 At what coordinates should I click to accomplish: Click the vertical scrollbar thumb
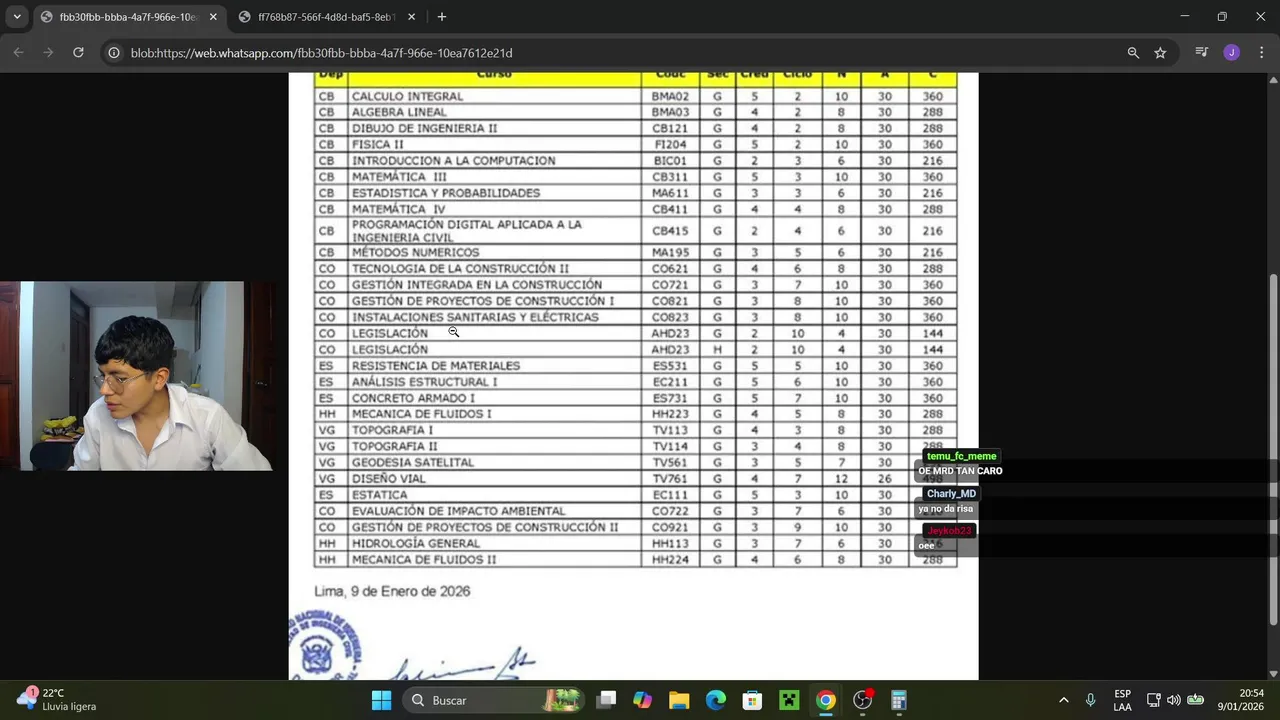(x=1272, y=450)
